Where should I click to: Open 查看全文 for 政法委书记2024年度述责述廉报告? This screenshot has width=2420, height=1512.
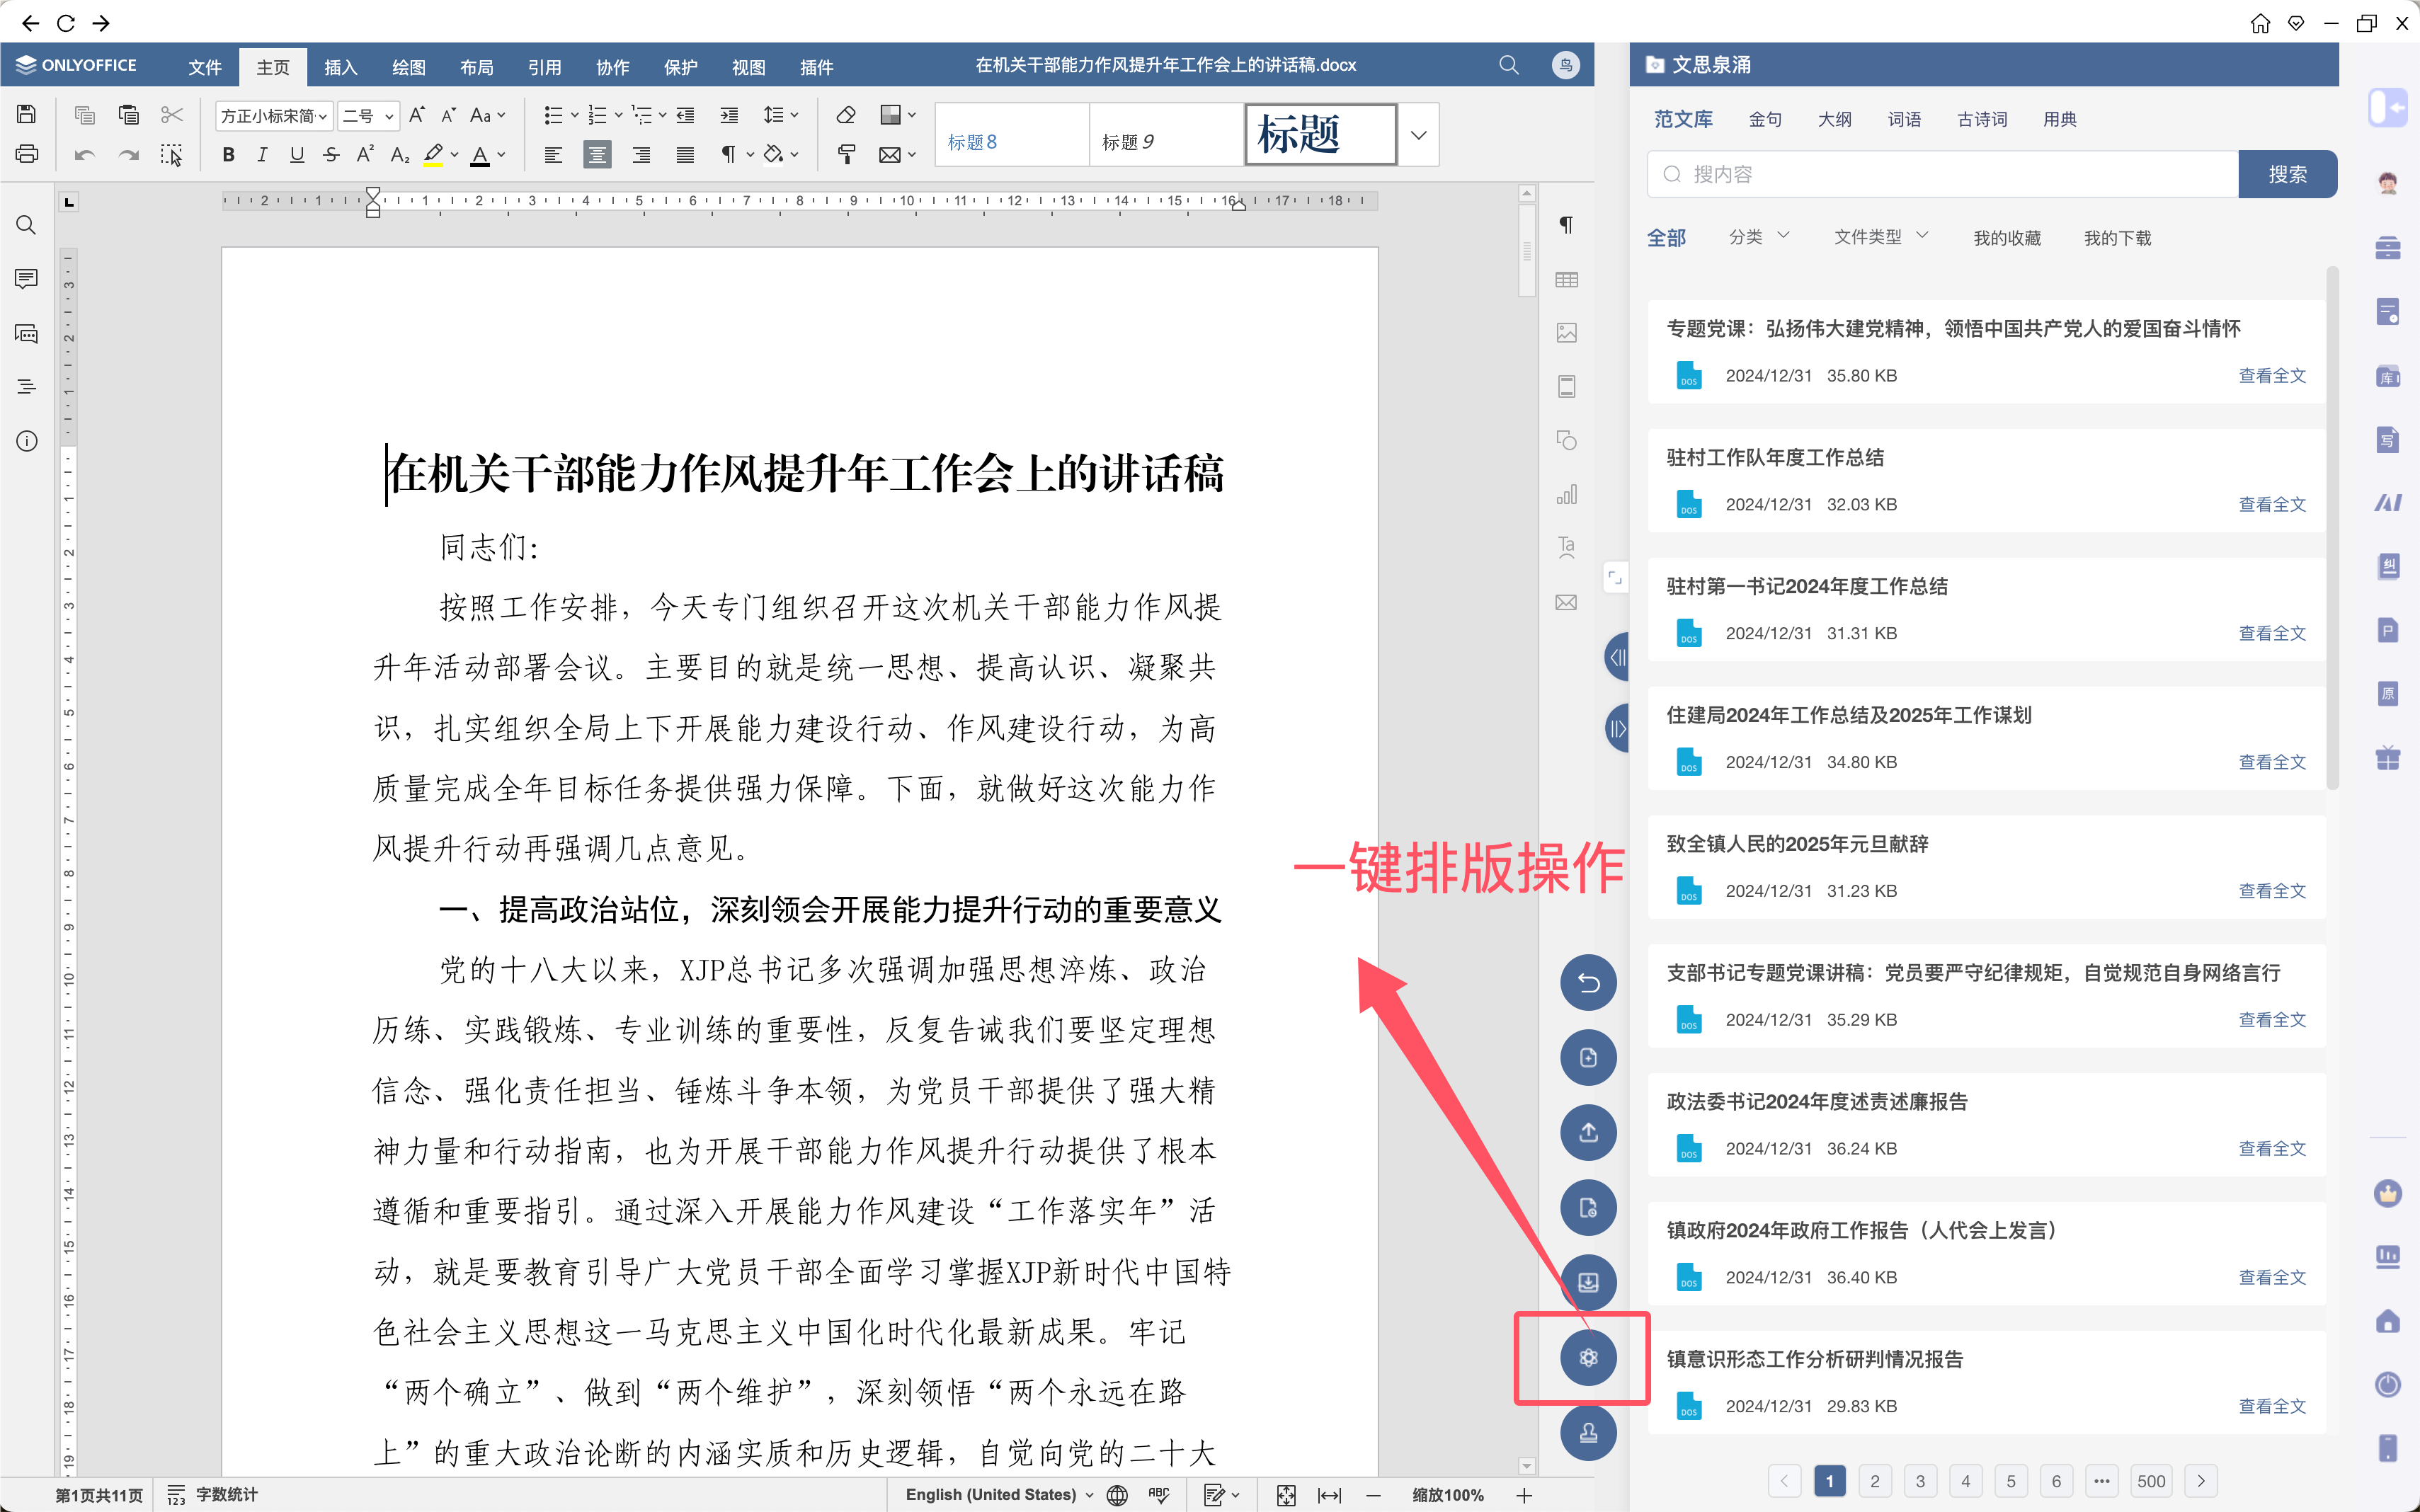point(2272,1148)
